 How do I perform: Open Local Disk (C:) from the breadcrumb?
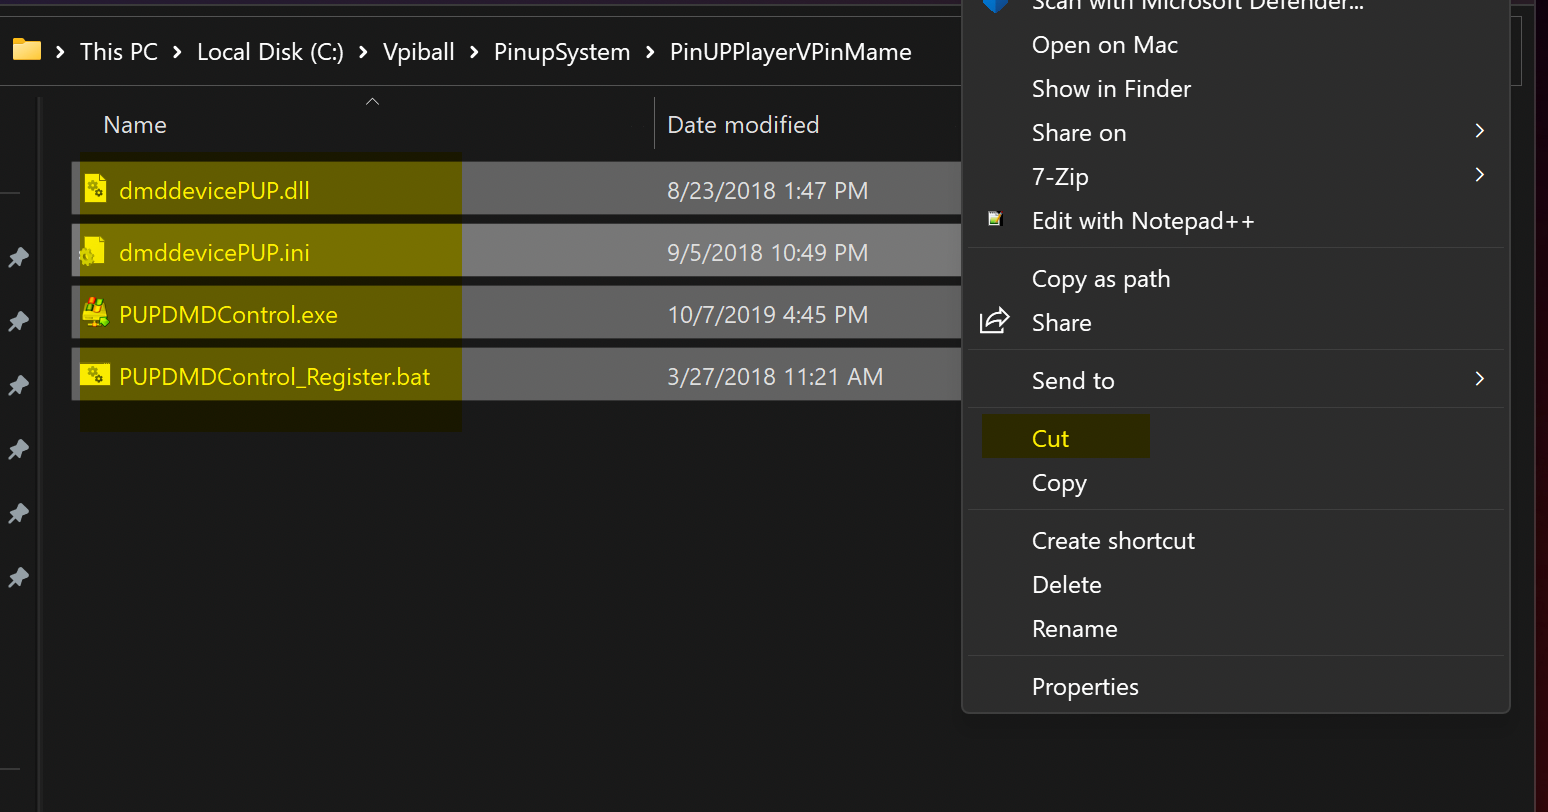click(x=270, y=51)
